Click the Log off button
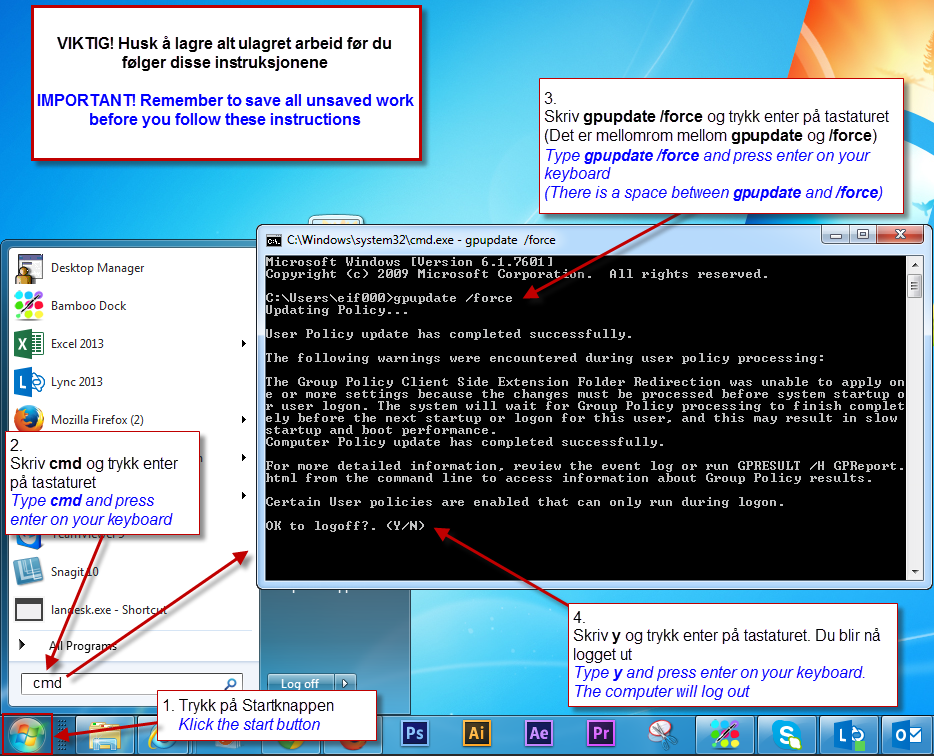 (300, 683)
